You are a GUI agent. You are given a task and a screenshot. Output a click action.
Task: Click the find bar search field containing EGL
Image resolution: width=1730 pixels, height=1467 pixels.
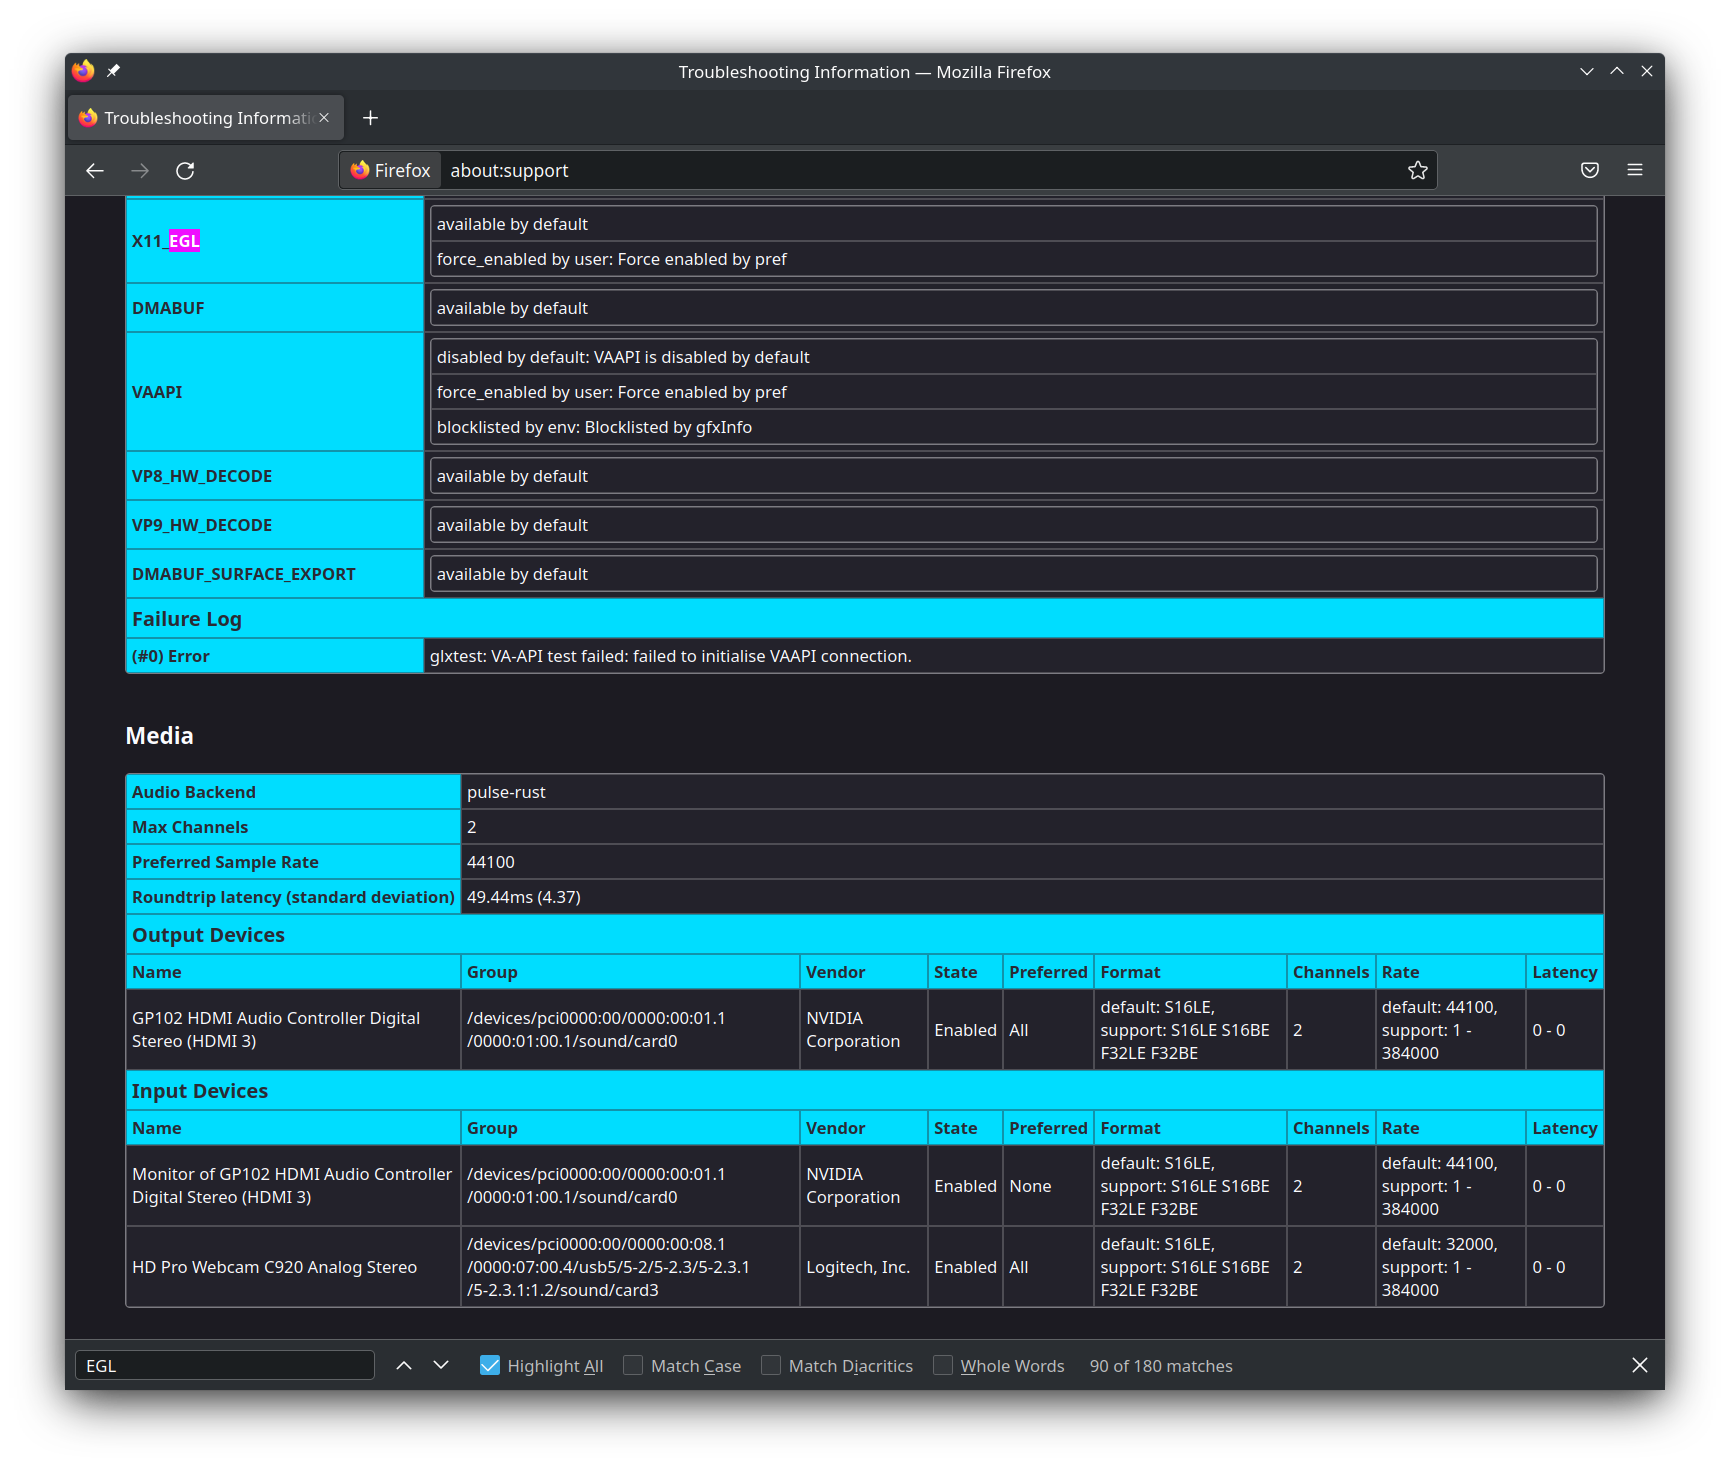[225, 1366]
